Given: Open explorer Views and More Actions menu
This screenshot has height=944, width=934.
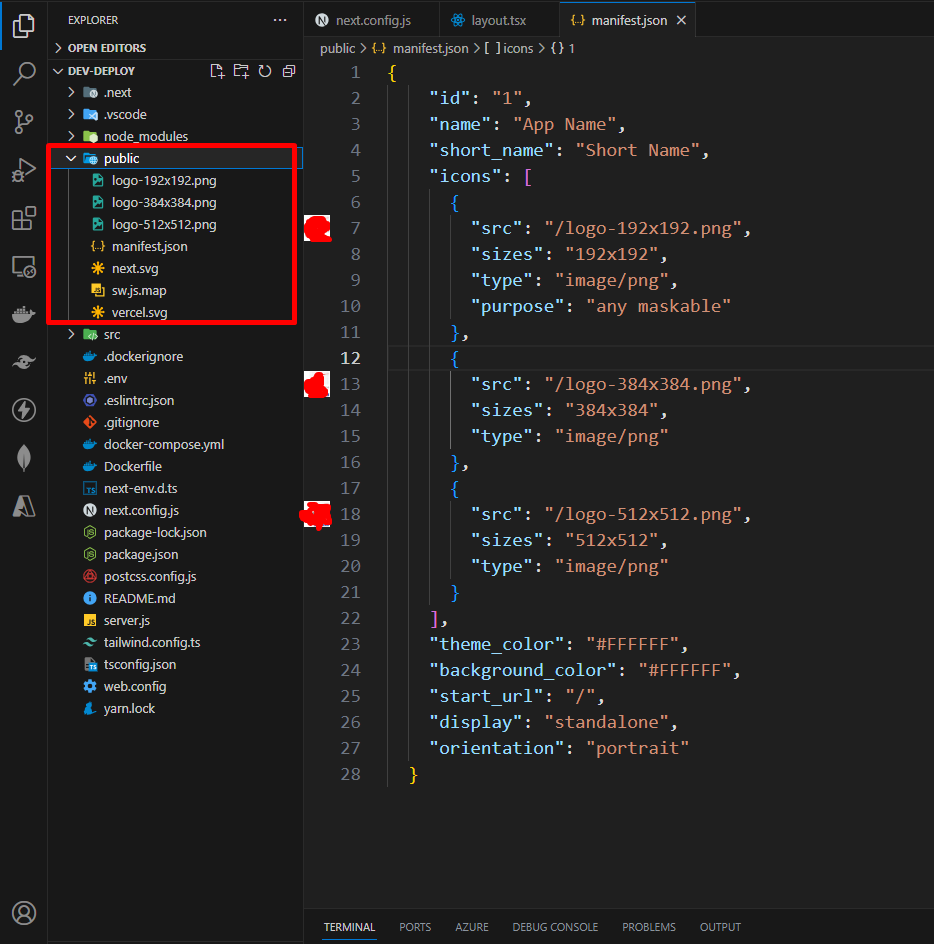Looking at the screenshot, I should [280, 20].
